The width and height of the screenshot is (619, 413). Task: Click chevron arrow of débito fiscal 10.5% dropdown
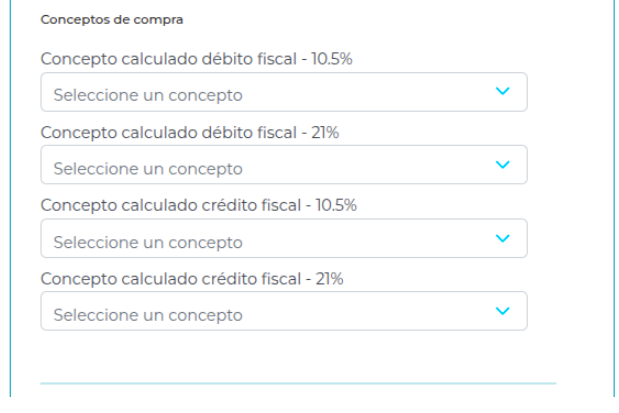click(x=503, y=92)
